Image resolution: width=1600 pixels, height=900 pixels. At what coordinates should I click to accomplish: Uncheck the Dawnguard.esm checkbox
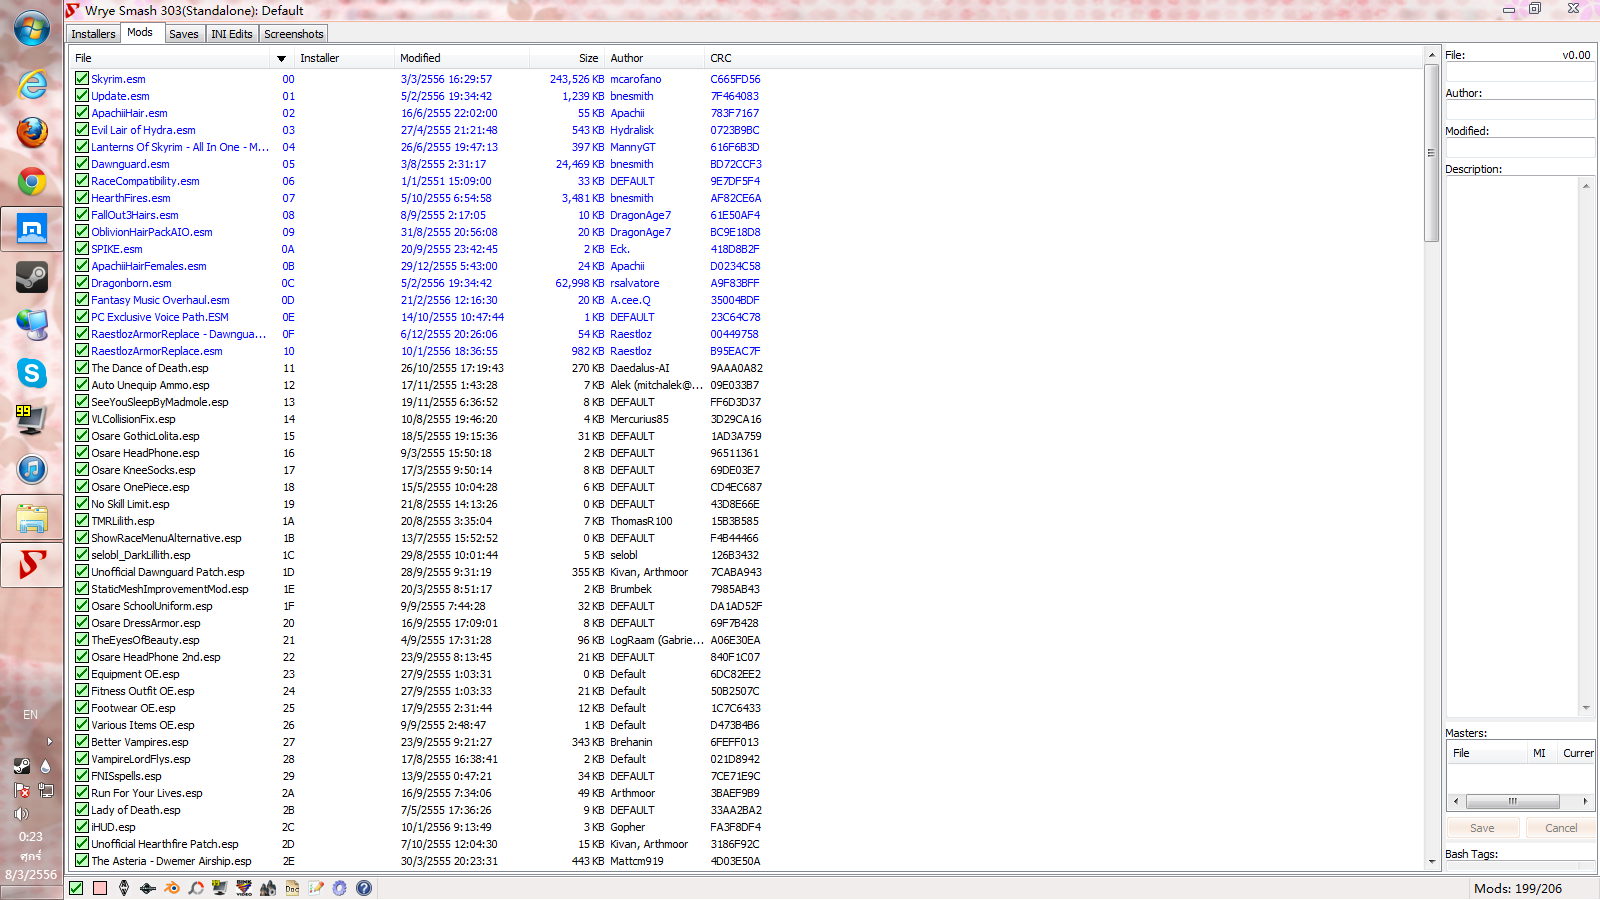(82, 163)
